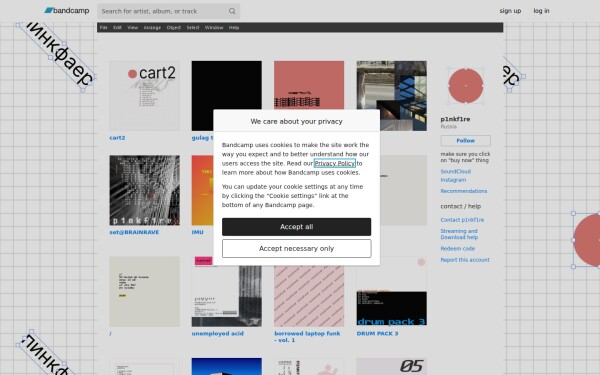Open the grey "/" album cover
Screen dimensions: 600x375
pyautogui.click(x=144, y=292)
